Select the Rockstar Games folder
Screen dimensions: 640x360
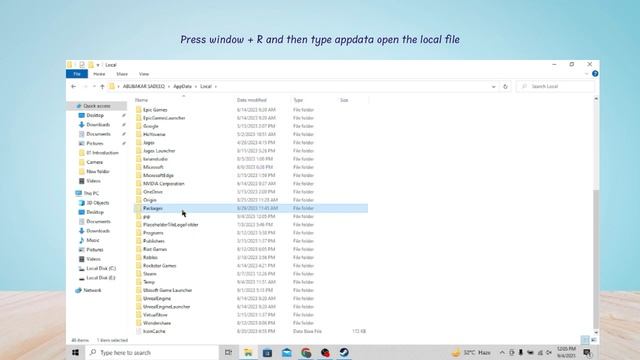click(x=160, y=265)
